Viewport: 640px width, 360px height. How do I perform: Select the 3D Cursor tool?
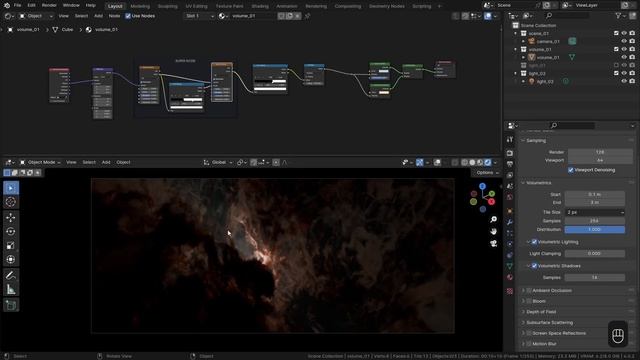(x=11, y=202)
